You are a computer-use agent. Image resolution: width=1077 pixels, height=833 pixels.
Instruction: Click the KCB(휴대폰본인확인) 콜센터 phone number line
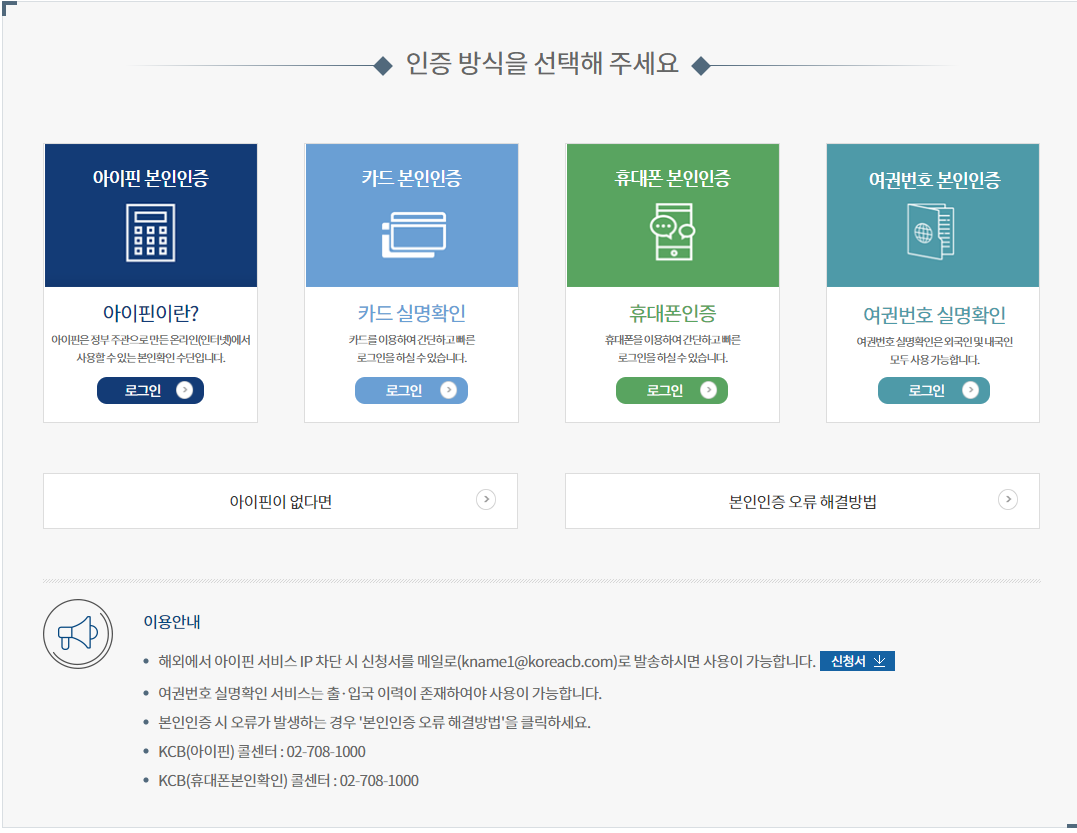(x=288, y=780)
